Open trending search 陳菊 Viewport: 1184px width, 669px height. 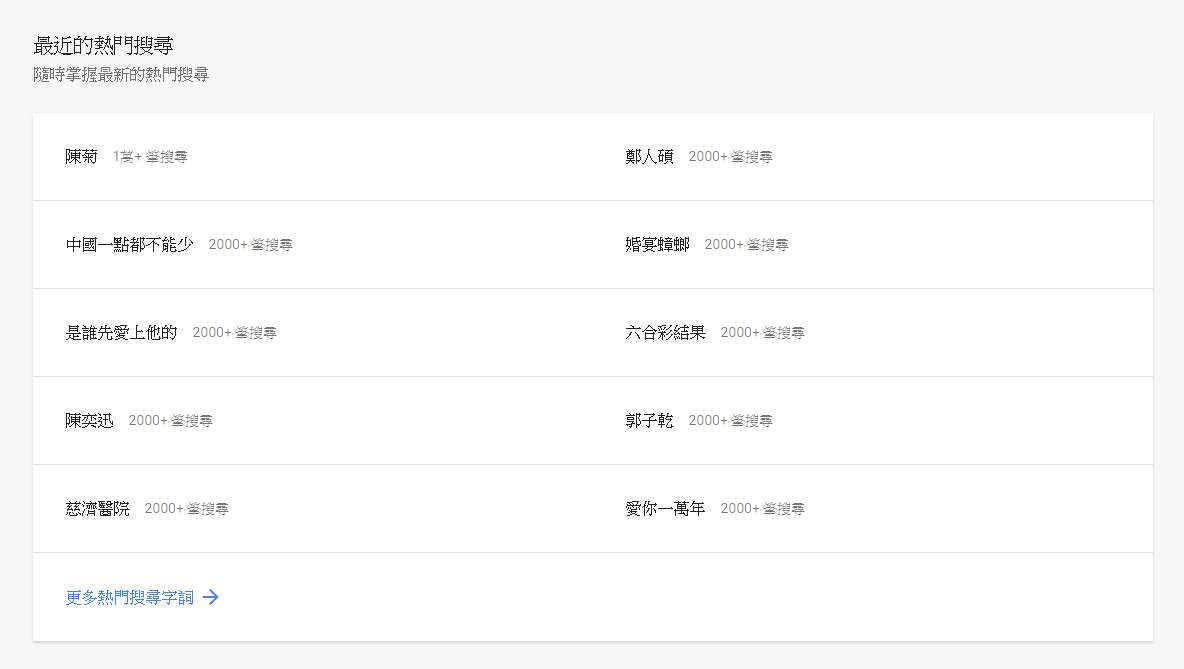pos(82,157)
